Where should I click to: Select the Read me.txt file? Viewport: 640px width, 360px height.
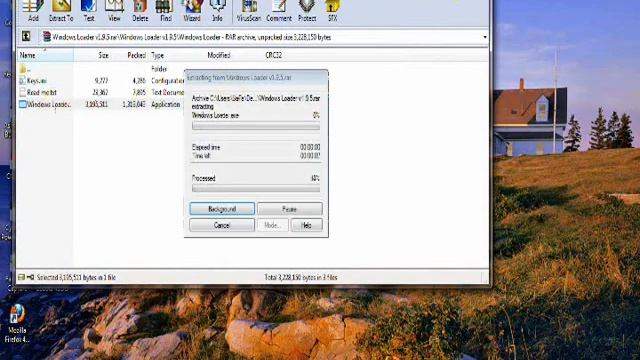[38, 93]
